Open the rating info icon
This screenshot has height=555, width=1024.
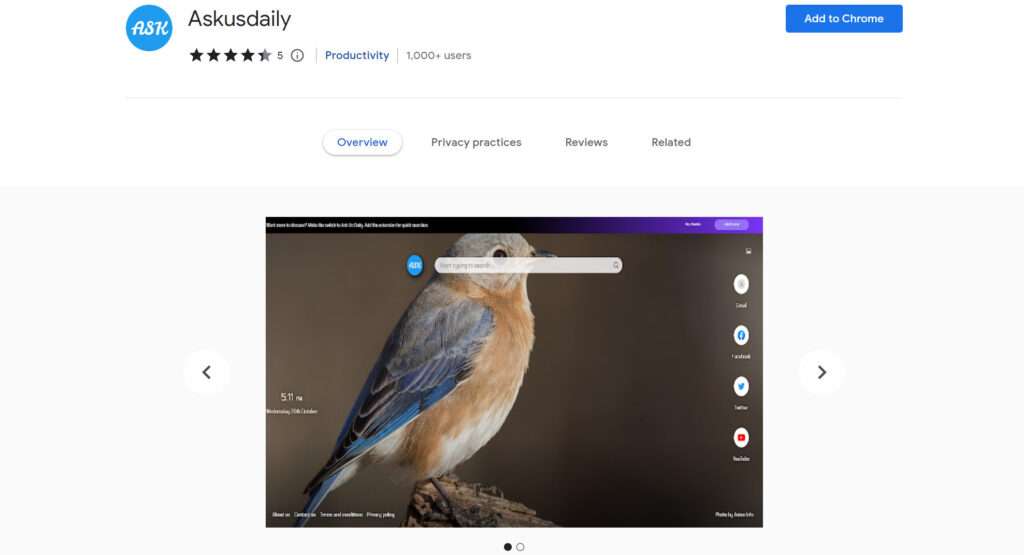pyautogui.click(x=297, y=56)
